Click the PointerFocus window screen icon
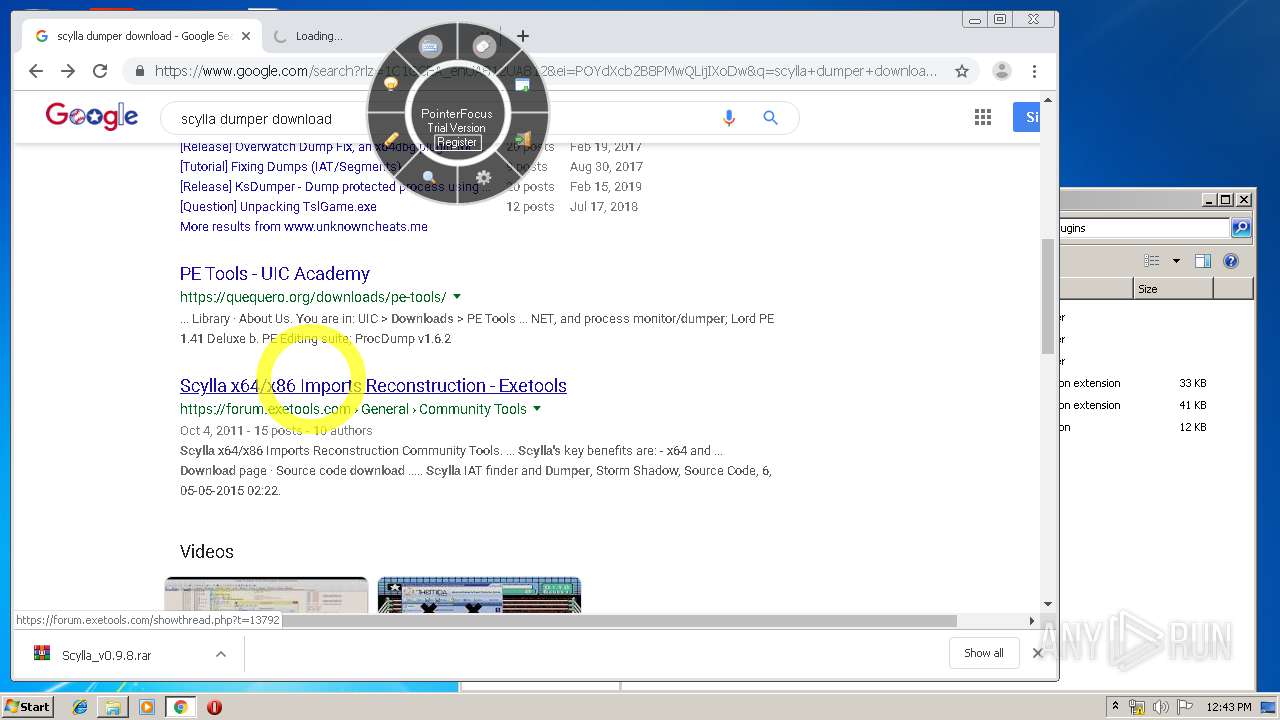The image size is (1280, 720). (x=523, y=84)
